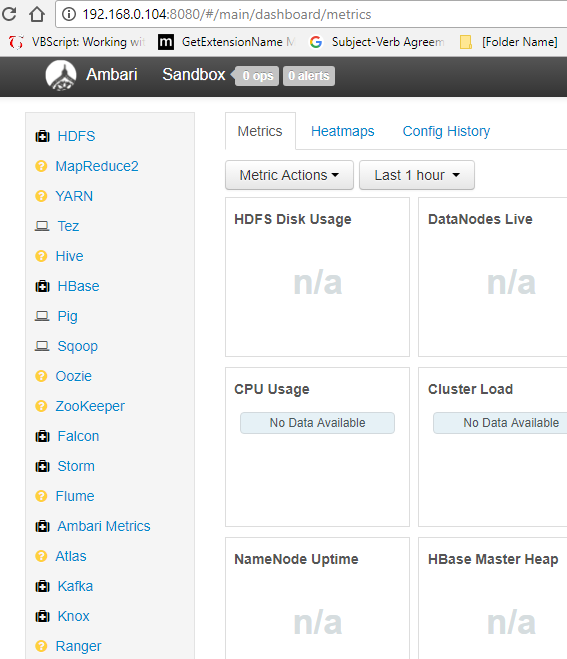Viewport: 567px width, 659px height.
Task: Open the Tez service link
Action: (x=68, y=226)
